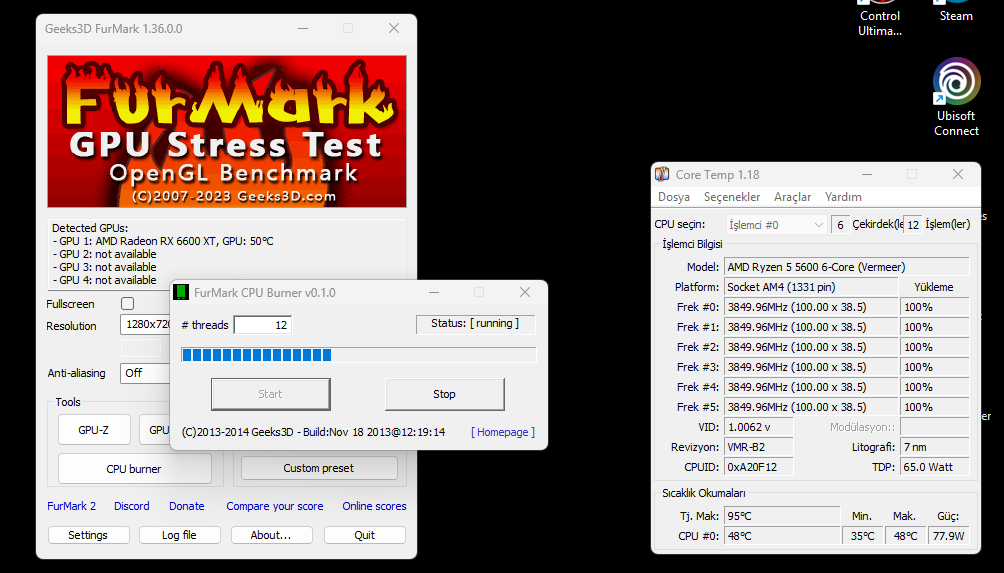Open FurMark Settings
This screenshot has width=1004, height=573.
88,535
